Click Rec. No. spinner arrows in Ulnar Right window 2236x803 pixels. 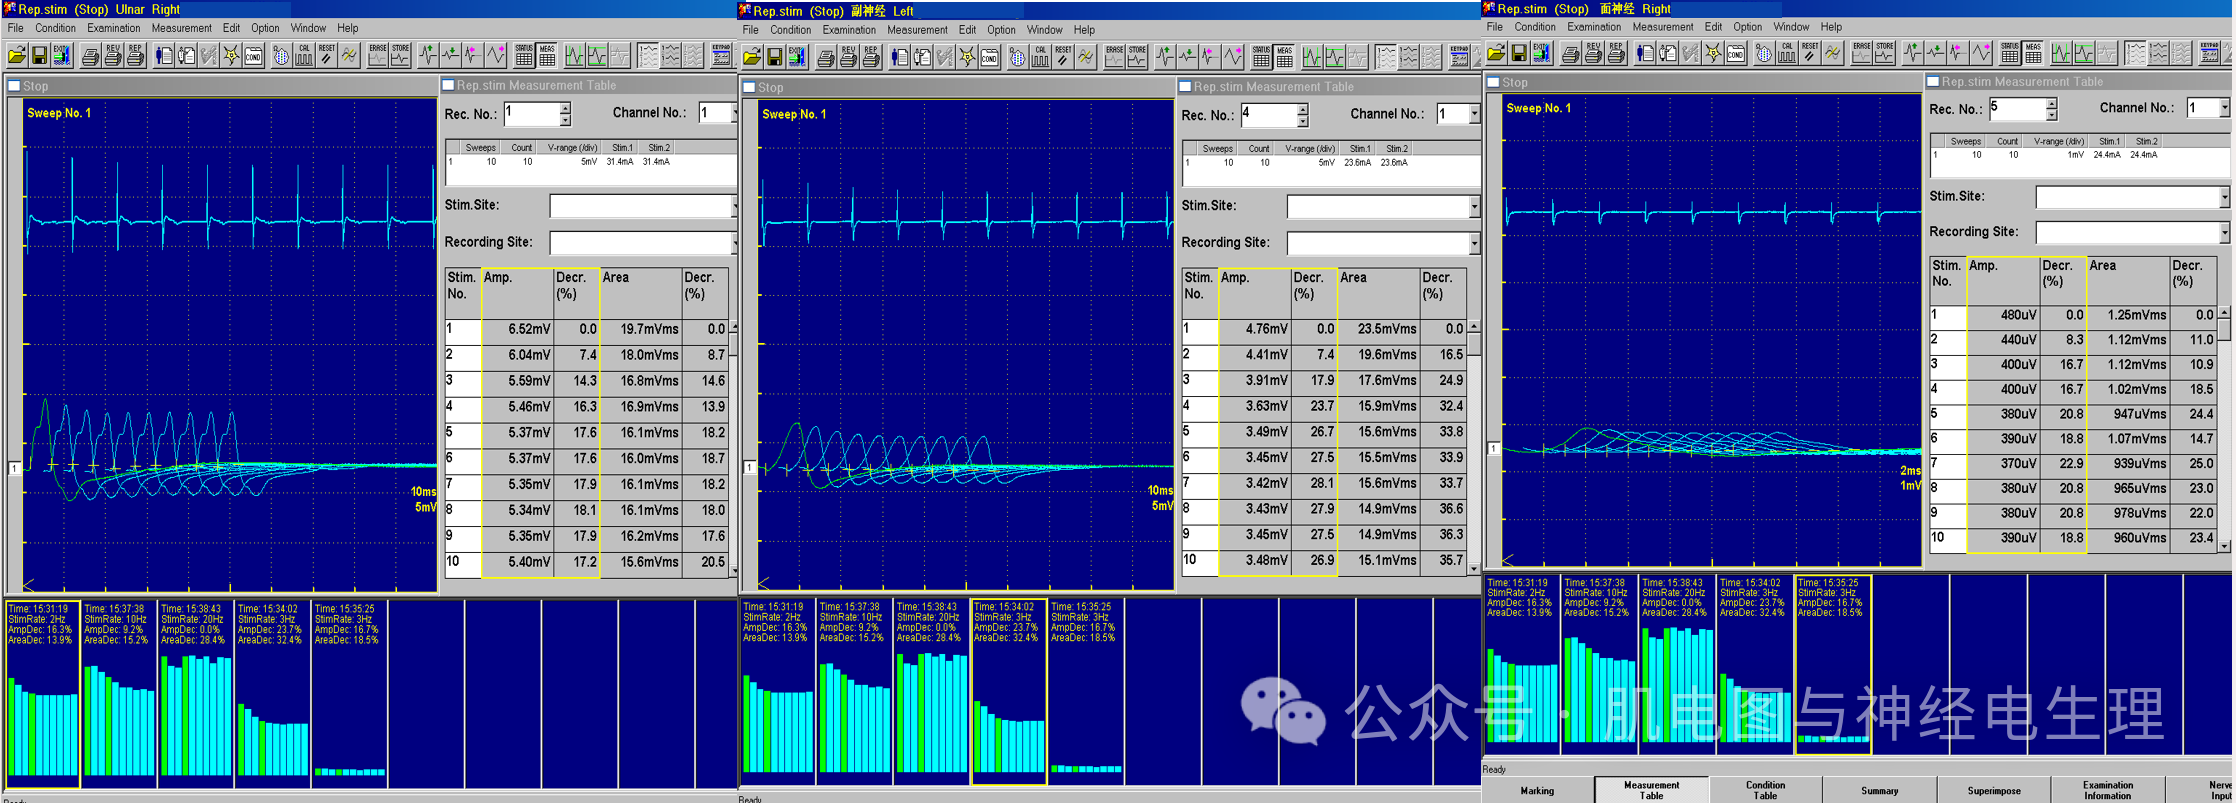coord(565,114)
